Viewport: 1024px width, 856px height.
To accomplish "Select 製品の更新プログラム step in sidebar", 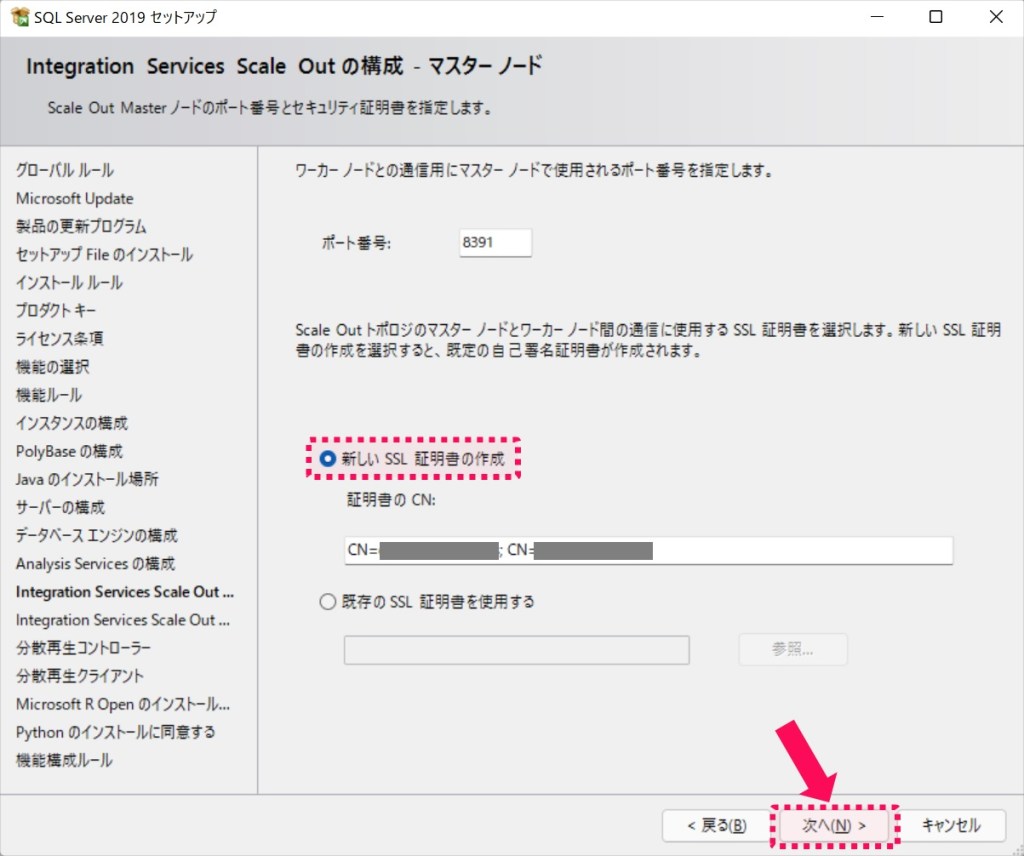I will [81, 227].
